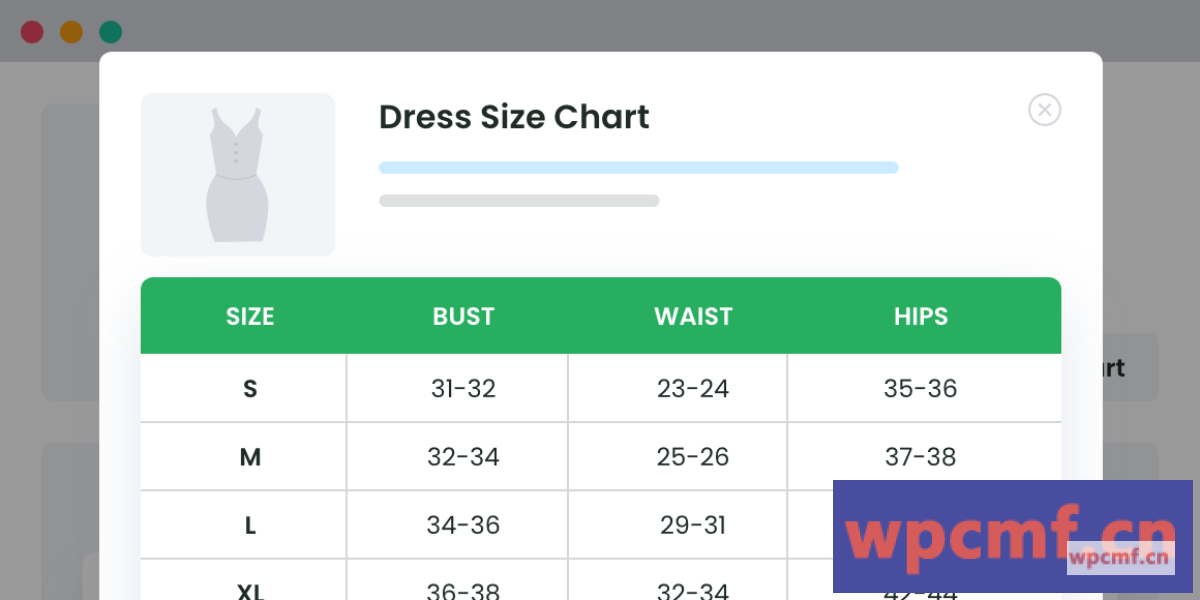The height and width of the screenshot is (600, 1200).
Task: Click the 32-34 bust cell for M
Action: (463, 457)
